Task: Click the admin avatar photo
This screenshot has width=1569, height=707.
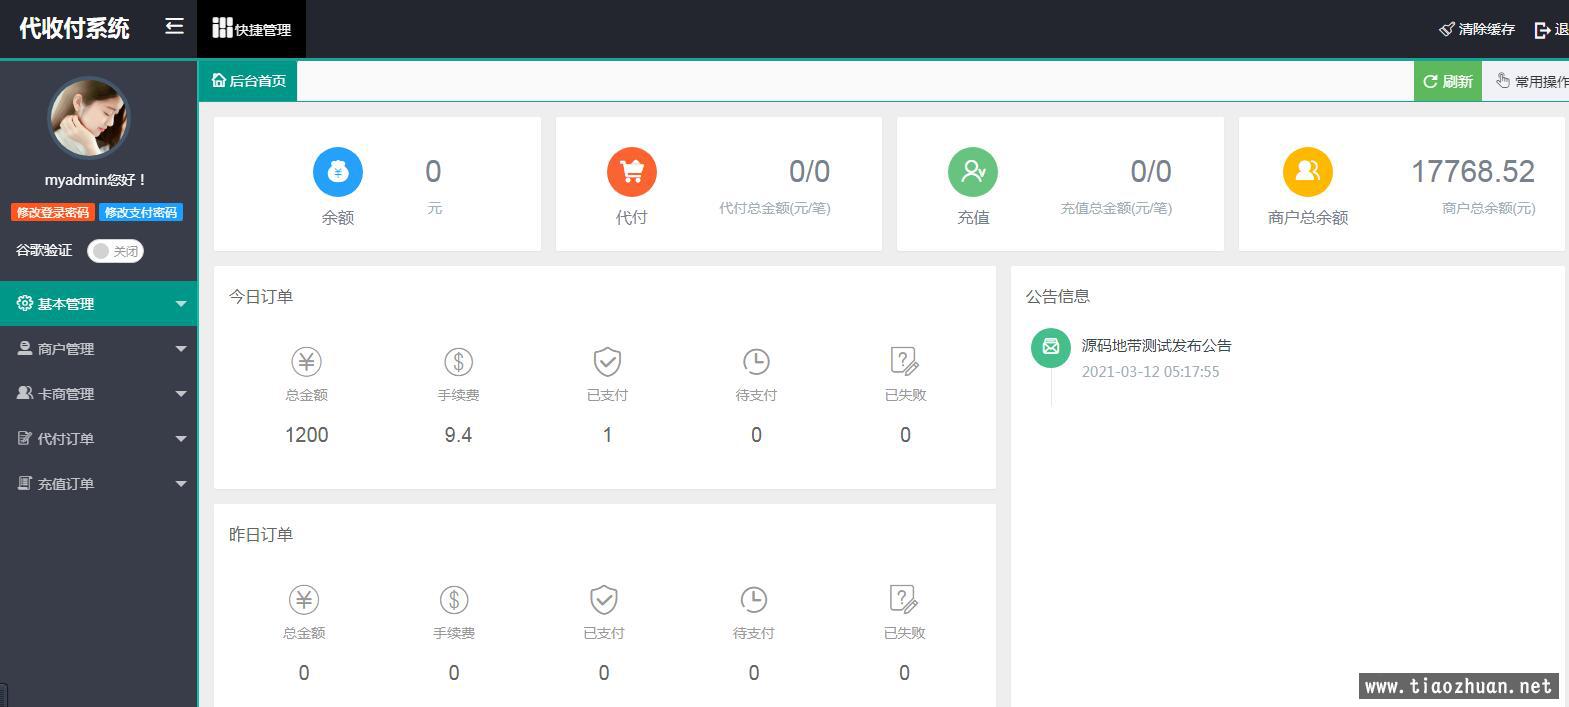Action: (89, 118)
